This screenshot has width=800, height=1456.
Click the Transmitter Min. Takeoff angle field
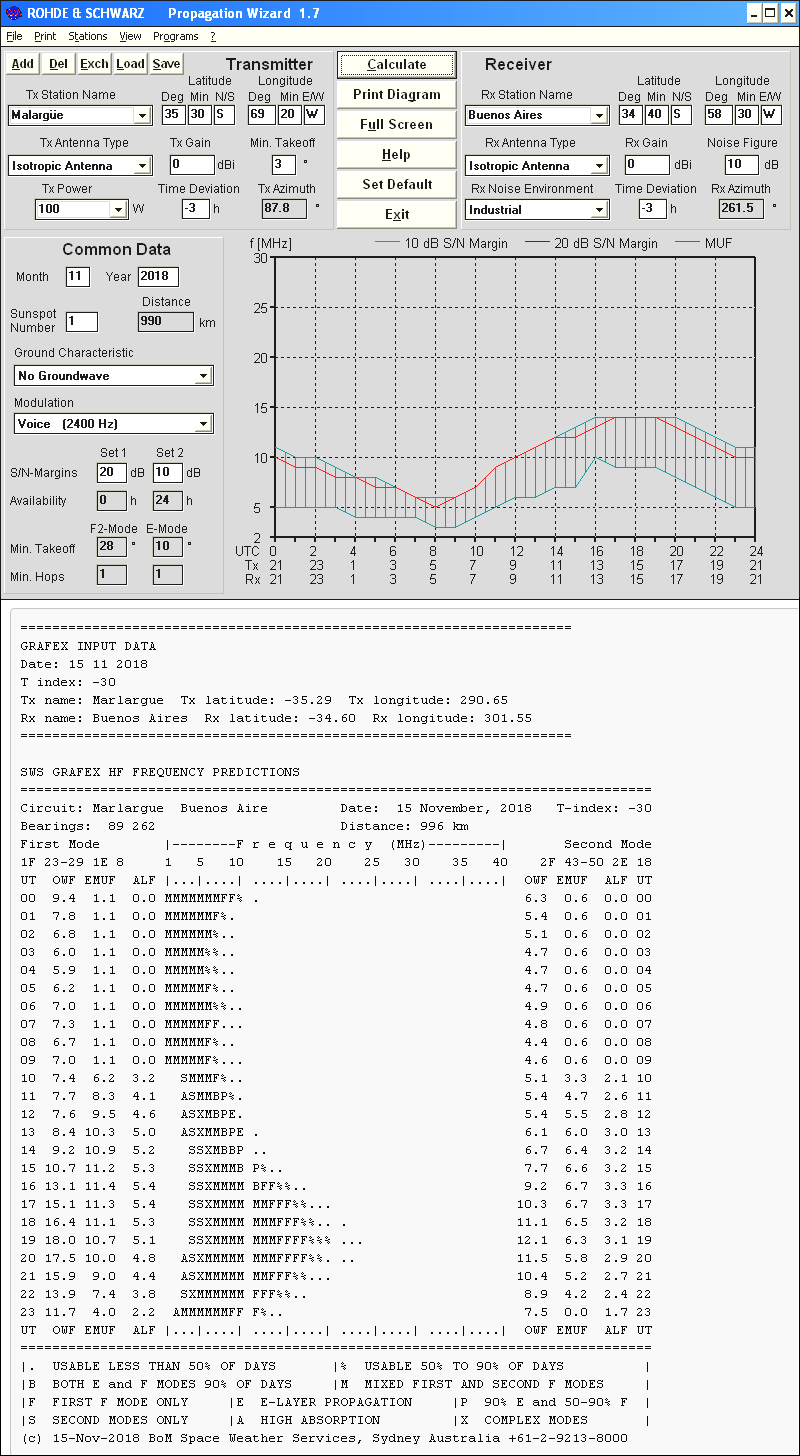click(283, 165)
